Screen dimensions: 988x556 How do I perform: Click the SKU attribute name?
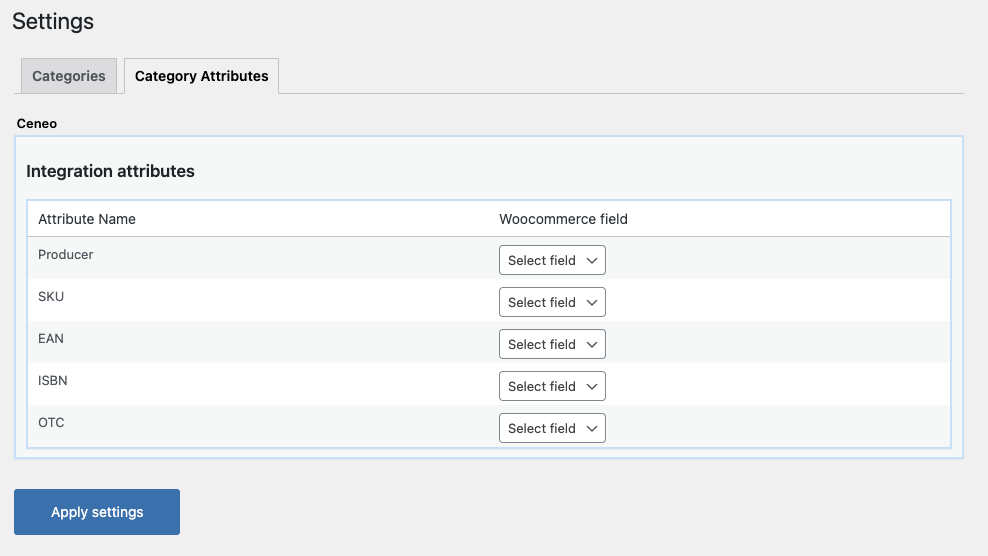pos(51,296)
